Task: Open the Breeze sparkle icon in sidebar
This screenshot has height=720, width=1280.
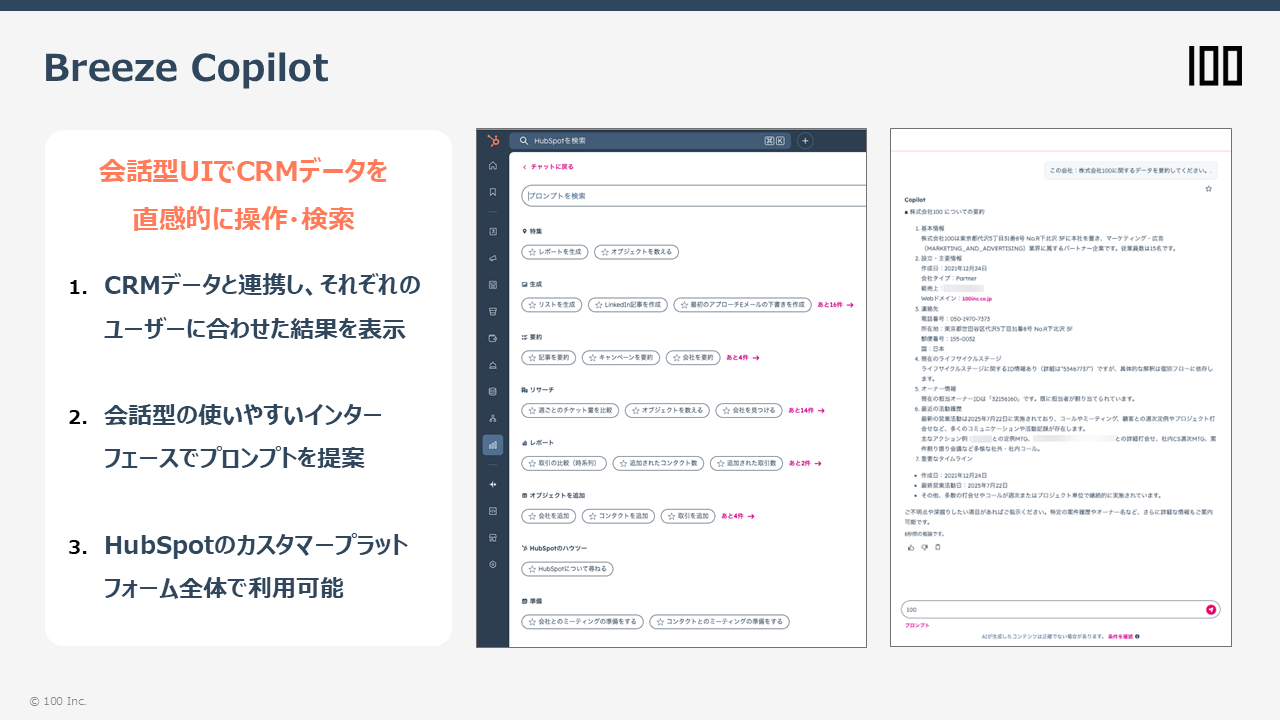Action: [492, 484]
